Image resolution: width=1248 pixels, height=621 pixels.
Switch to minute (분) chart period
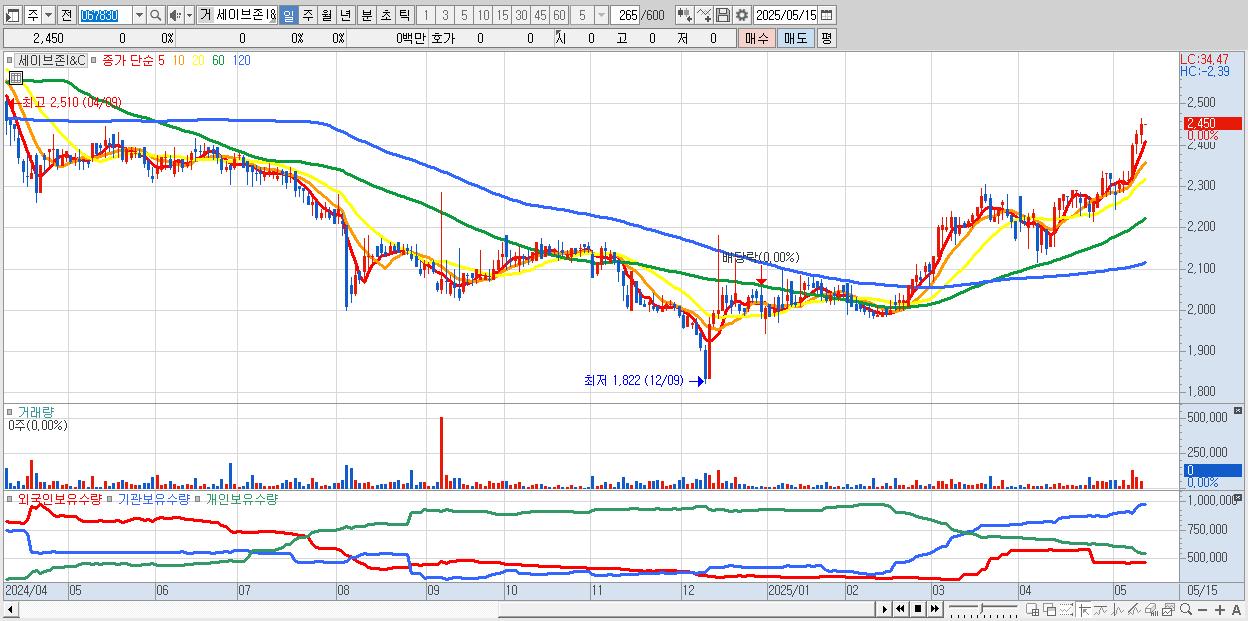click(x=366, y=15)
